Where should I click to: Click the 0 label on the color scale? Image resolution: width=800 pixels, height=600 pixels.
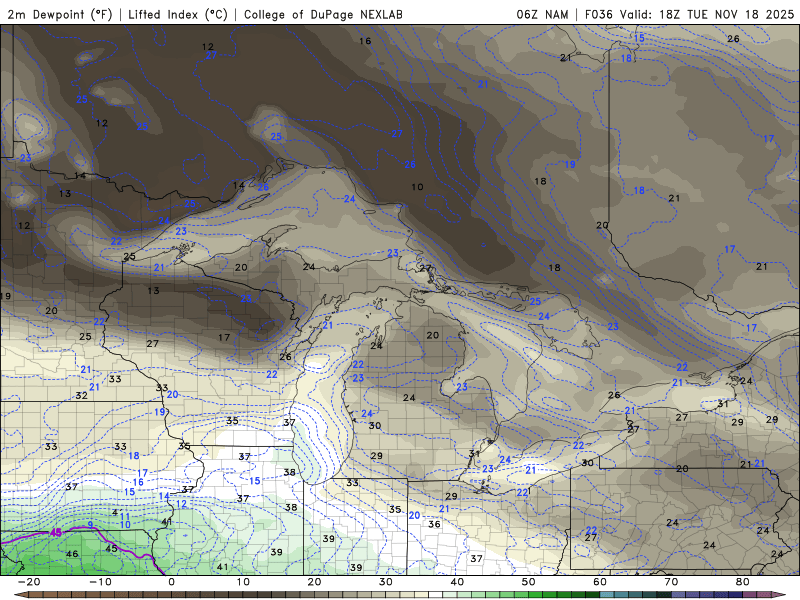pyautogui.click(x=171, y=582)
